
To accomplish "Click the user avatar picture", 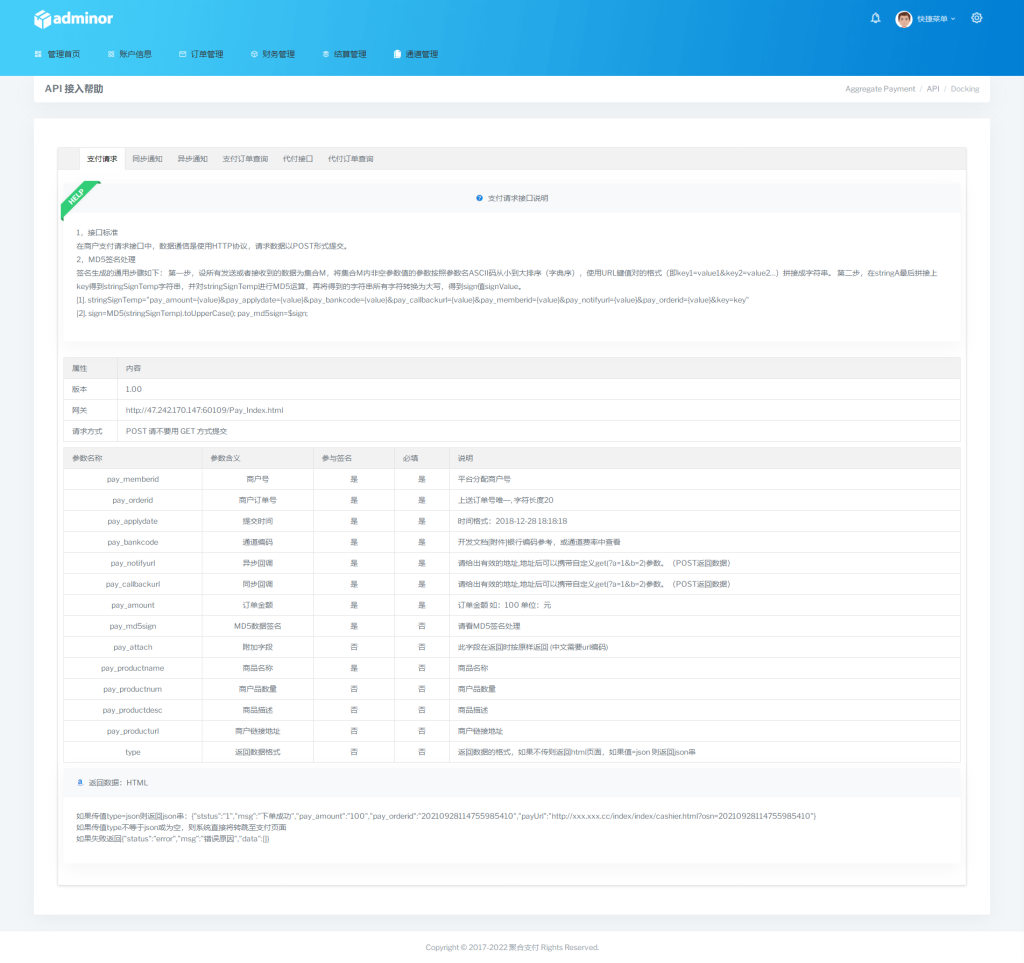I will (x=904, y=19).
